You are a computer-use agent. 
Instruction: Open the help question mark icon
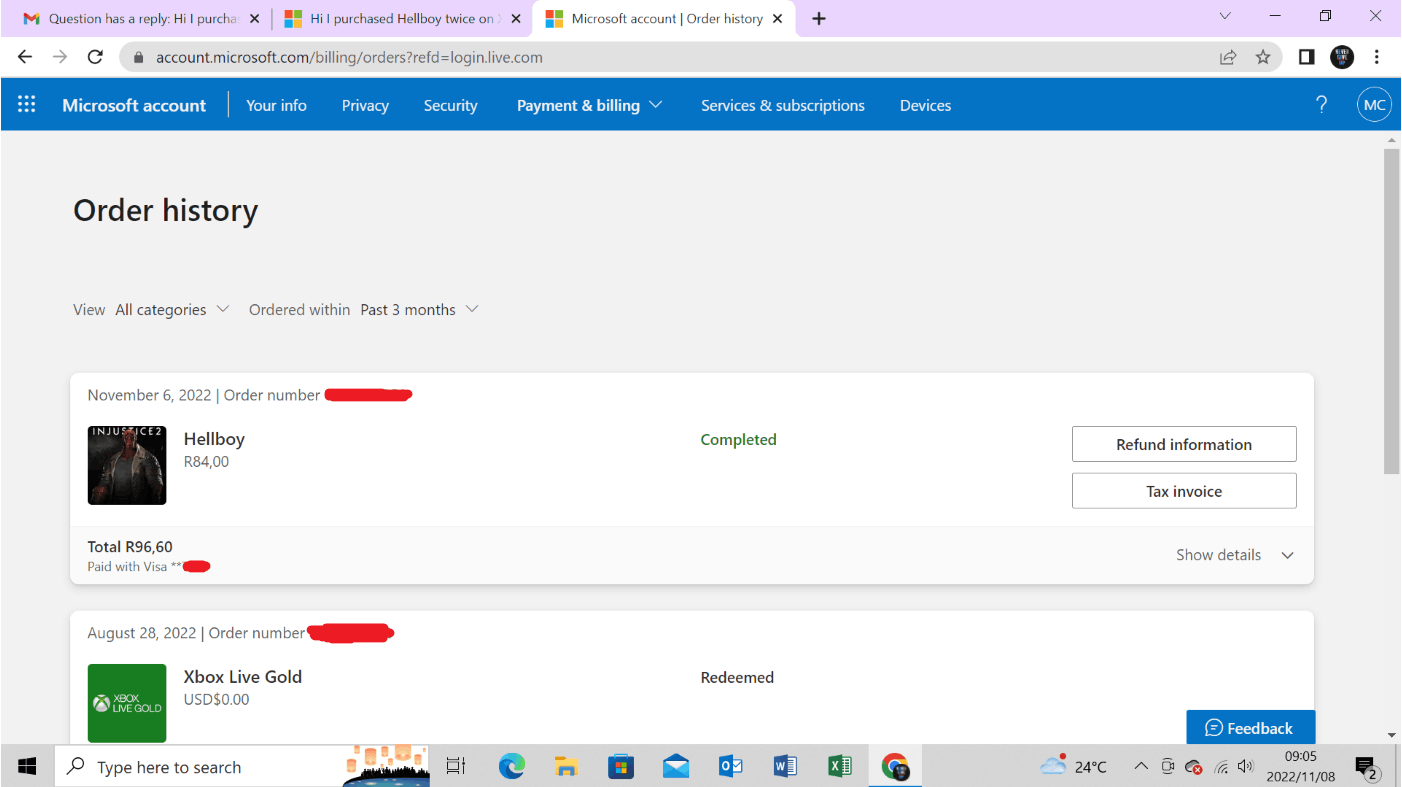click(x=1321, y=105)
